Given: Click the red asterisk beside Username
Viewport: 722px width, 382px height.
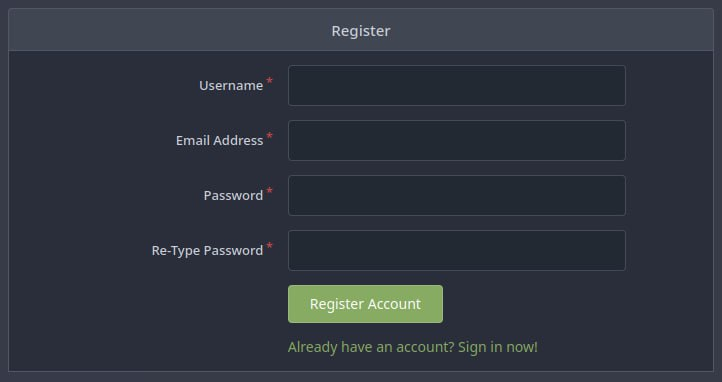Looking at the screenshot, I should point(270,81).
